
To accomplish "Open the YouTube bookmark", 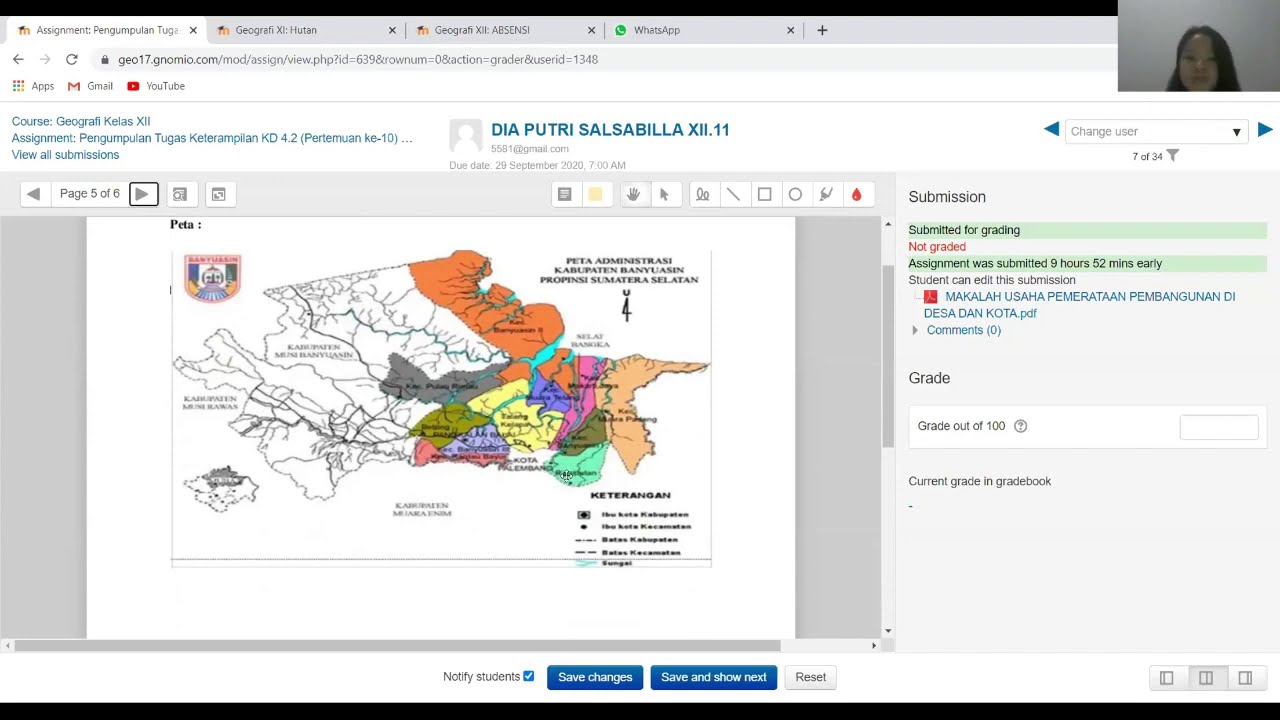I will click(156, 86).
